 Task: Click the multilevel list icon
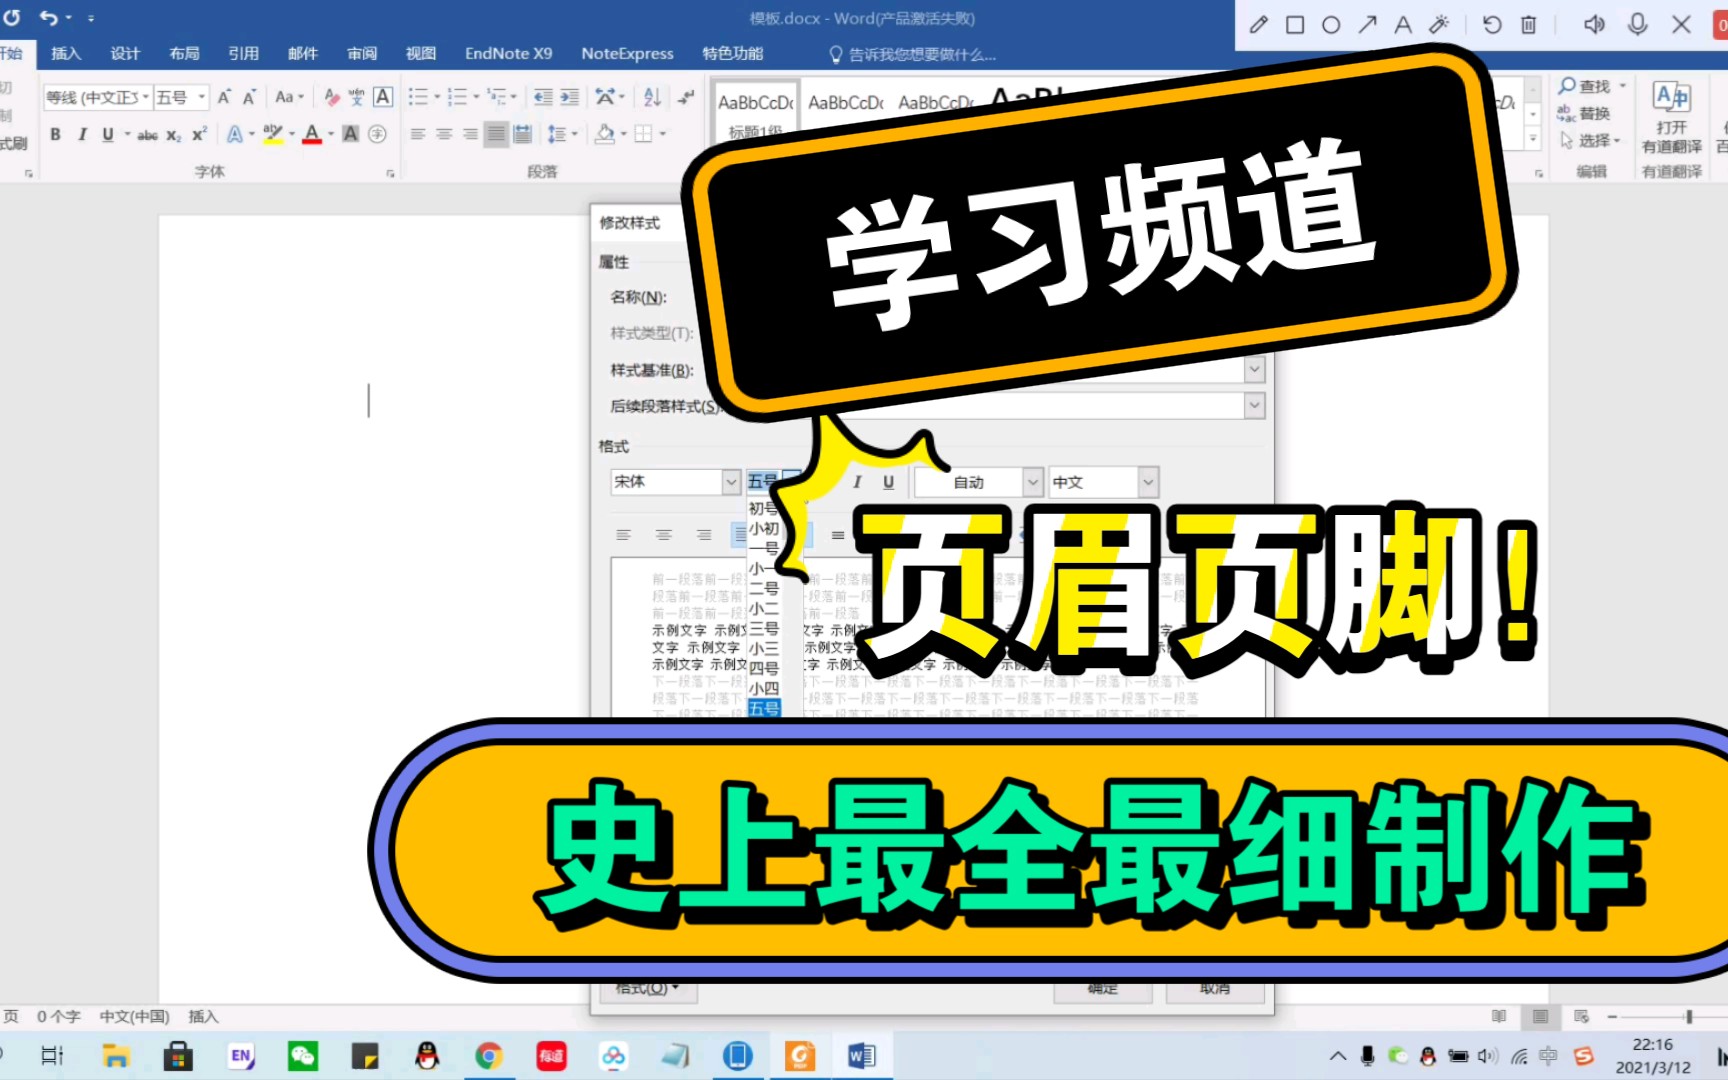[x=497, y=97]
